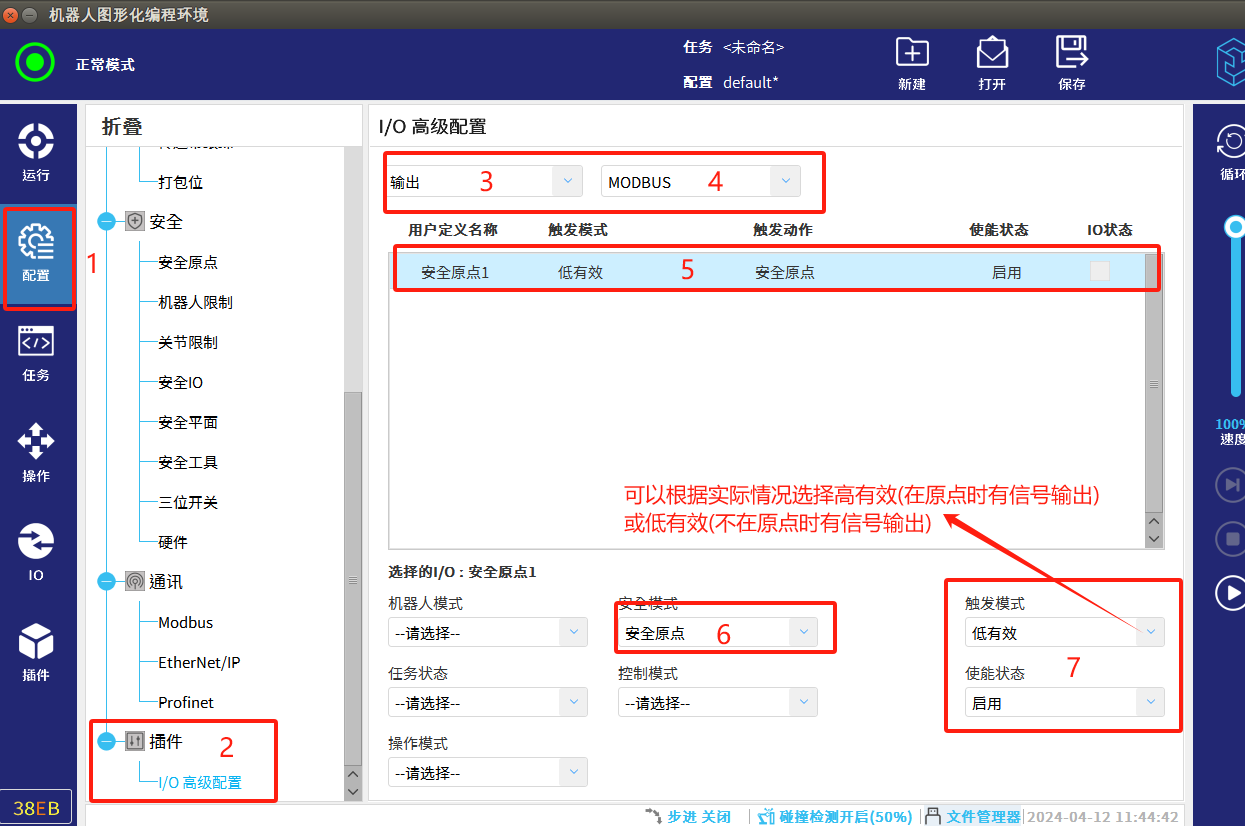Click the 打开 open icon

[x=991, y=62]
